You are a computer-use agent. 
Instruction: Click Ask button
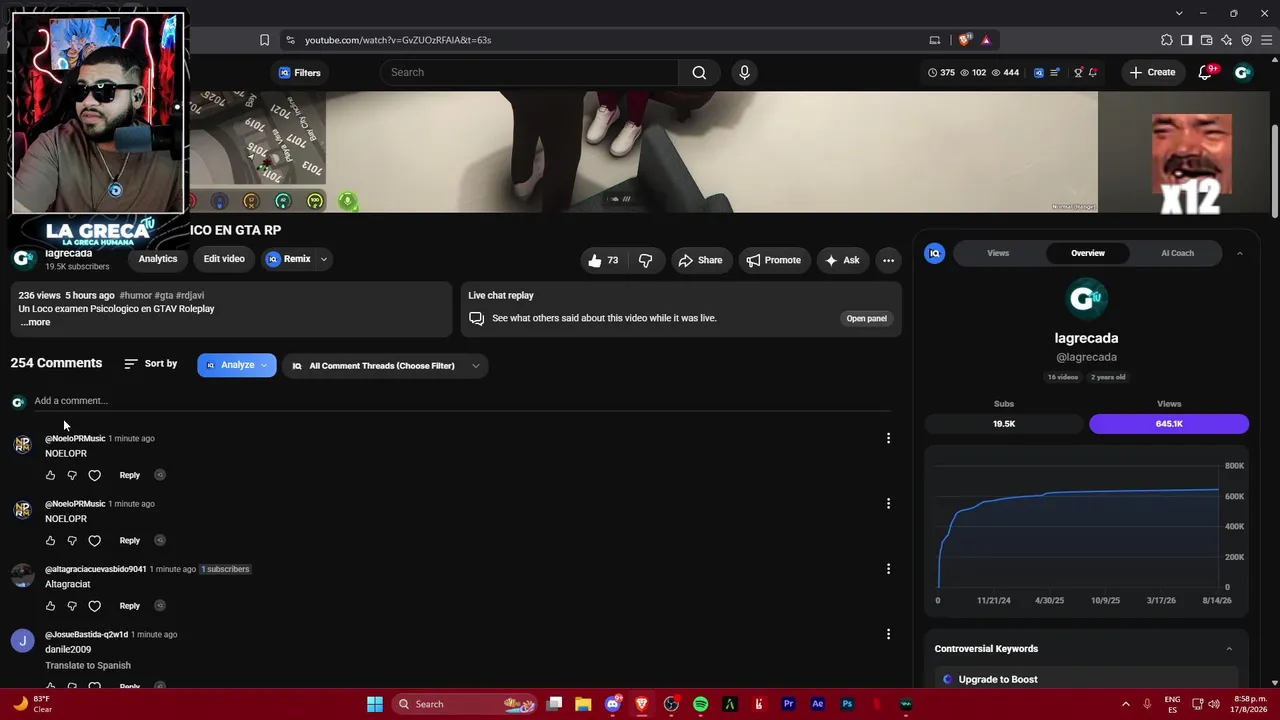click(x=841, y=260)
